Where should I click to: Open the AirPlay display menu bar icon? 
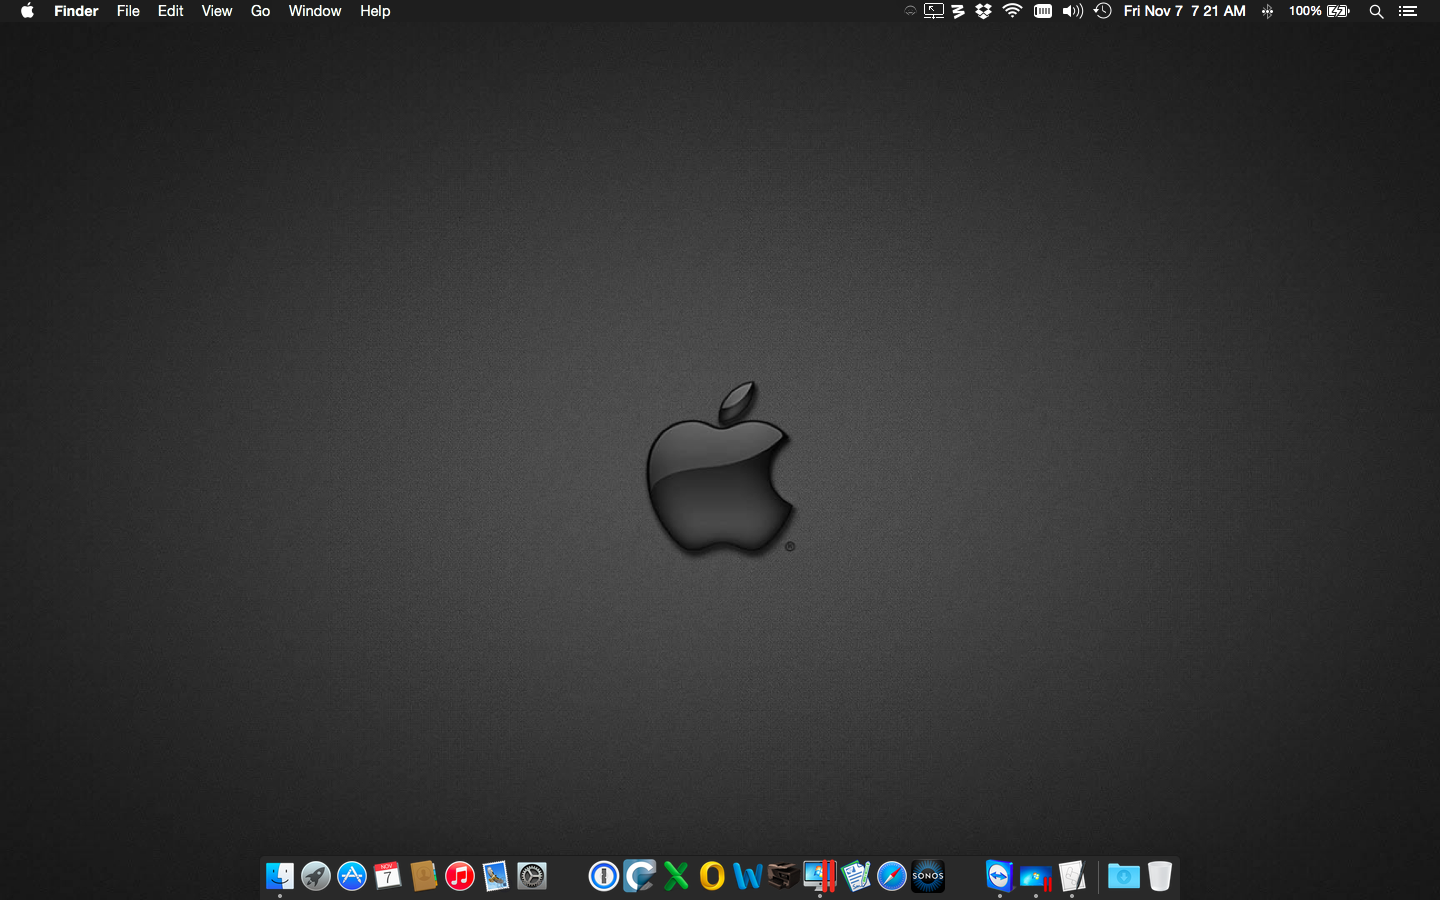[x=934, y=11]
